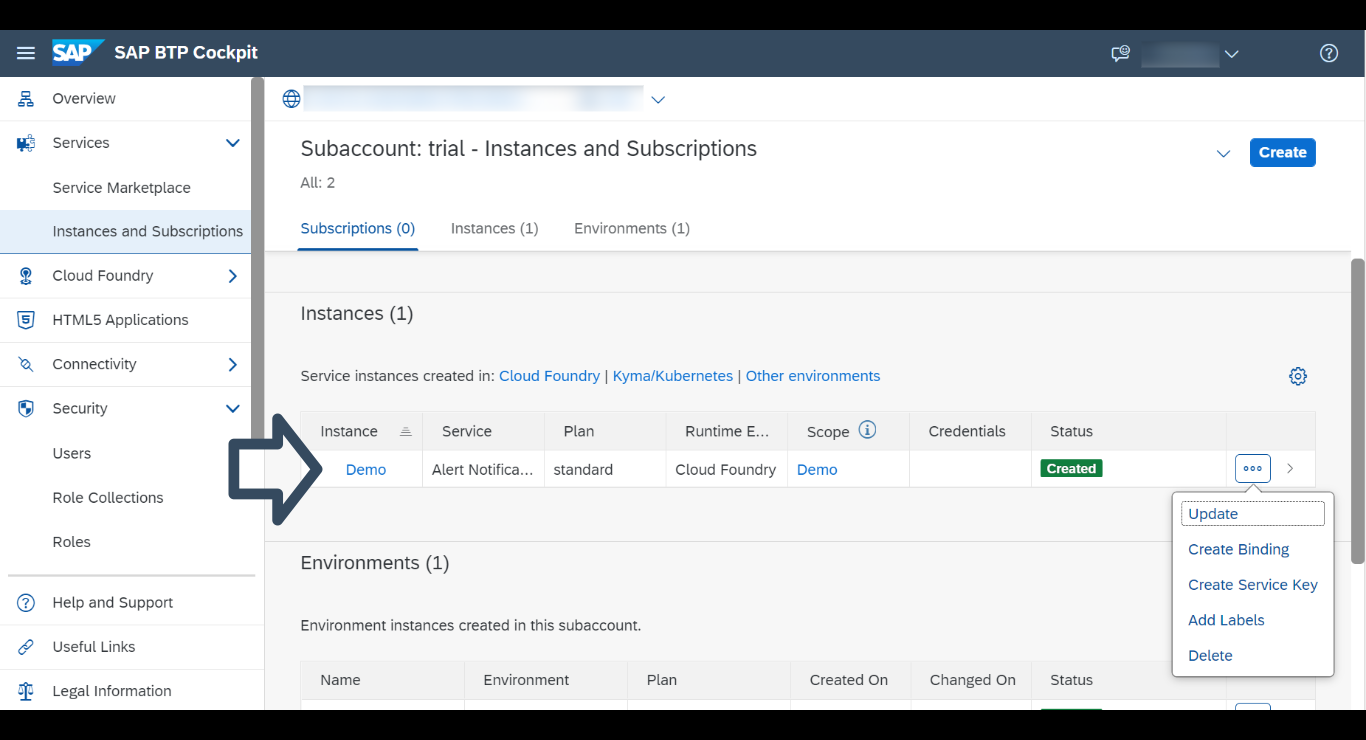Open the breadcrumb dropdown chevron

click(x=658, y=99)
